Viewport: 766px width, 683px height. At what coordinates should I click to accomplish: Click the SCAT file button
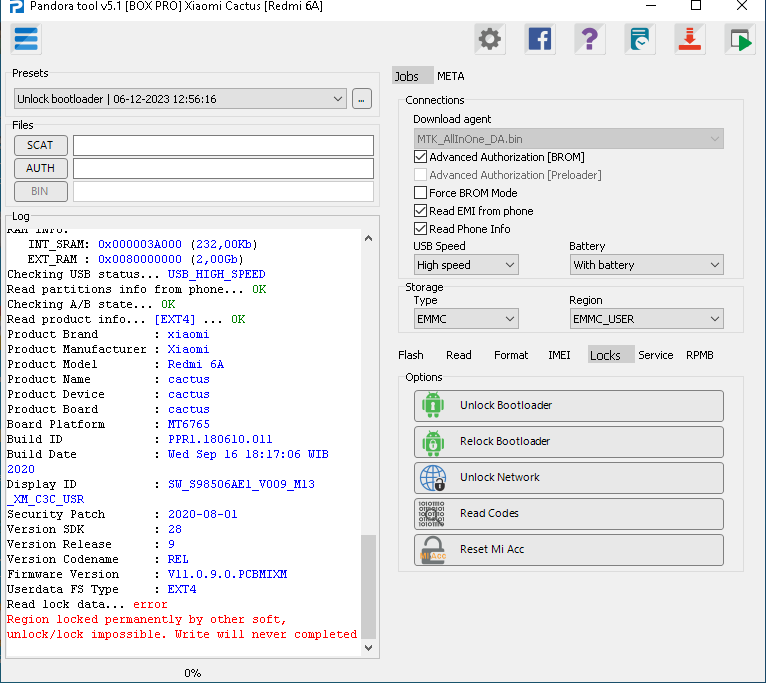41,145
